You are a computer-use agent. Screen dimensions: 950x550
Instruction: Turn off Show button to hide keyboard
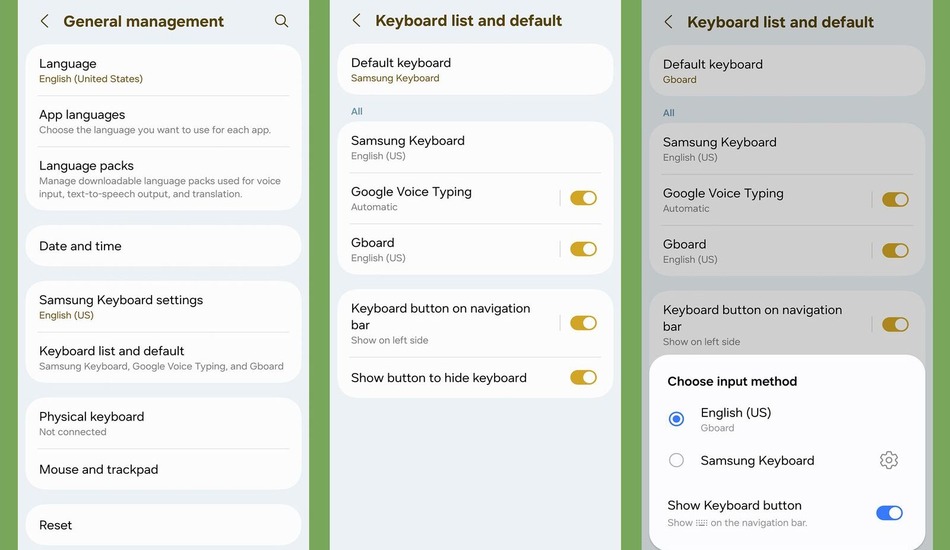coord(583,377)
